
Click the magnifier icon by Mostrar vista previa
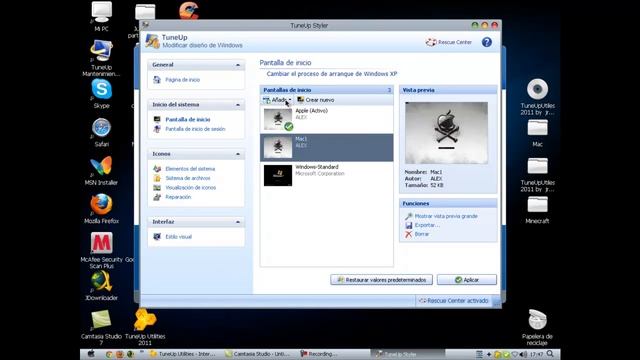point(409,216)
